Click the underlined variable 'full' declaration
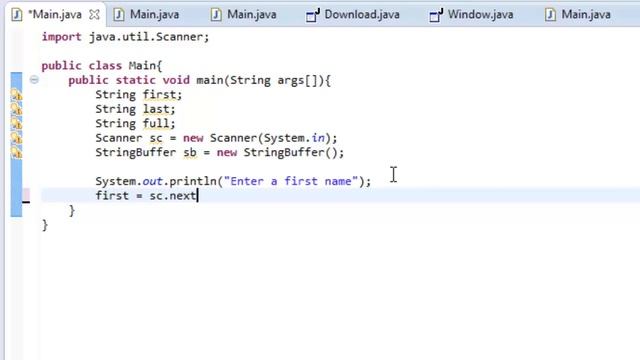This screenshot has height=360, width=640. [156, 123]
